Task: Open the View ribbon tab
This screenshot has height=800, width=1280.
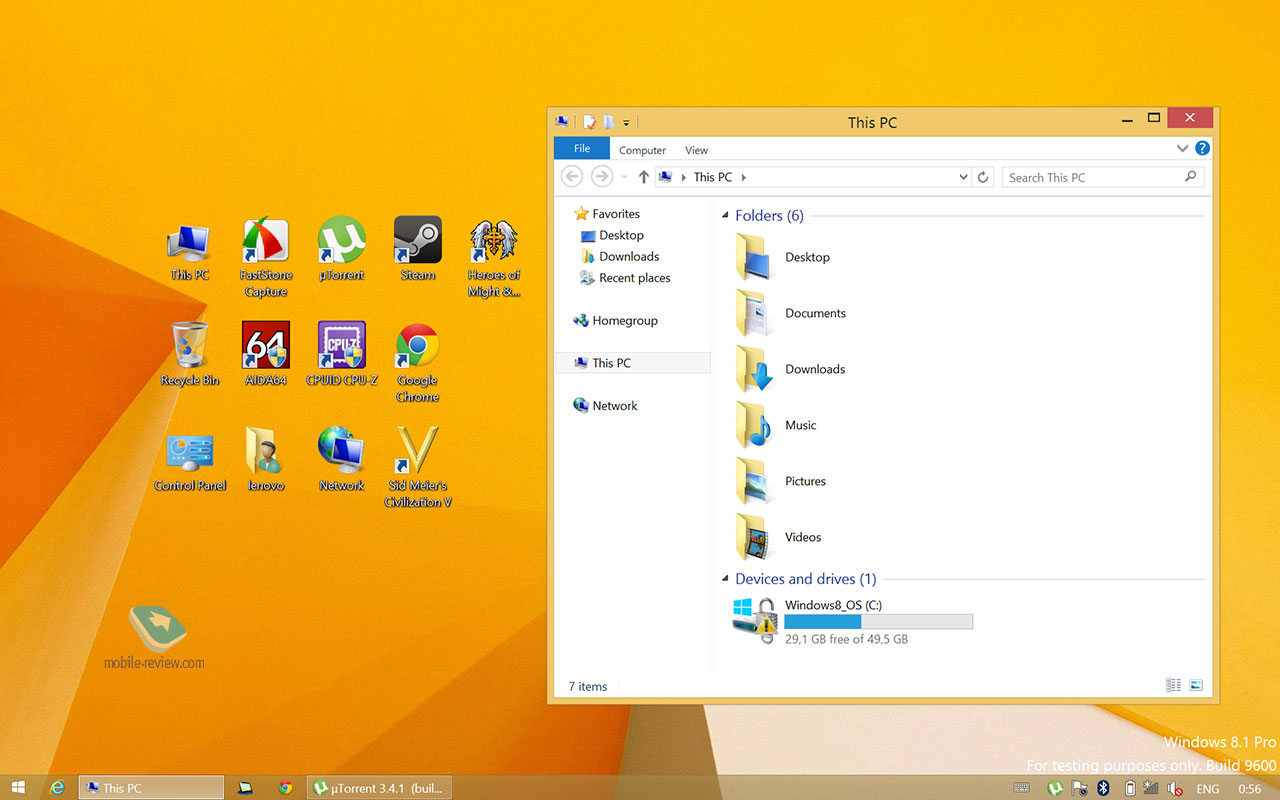Action: tap(696, 150)
